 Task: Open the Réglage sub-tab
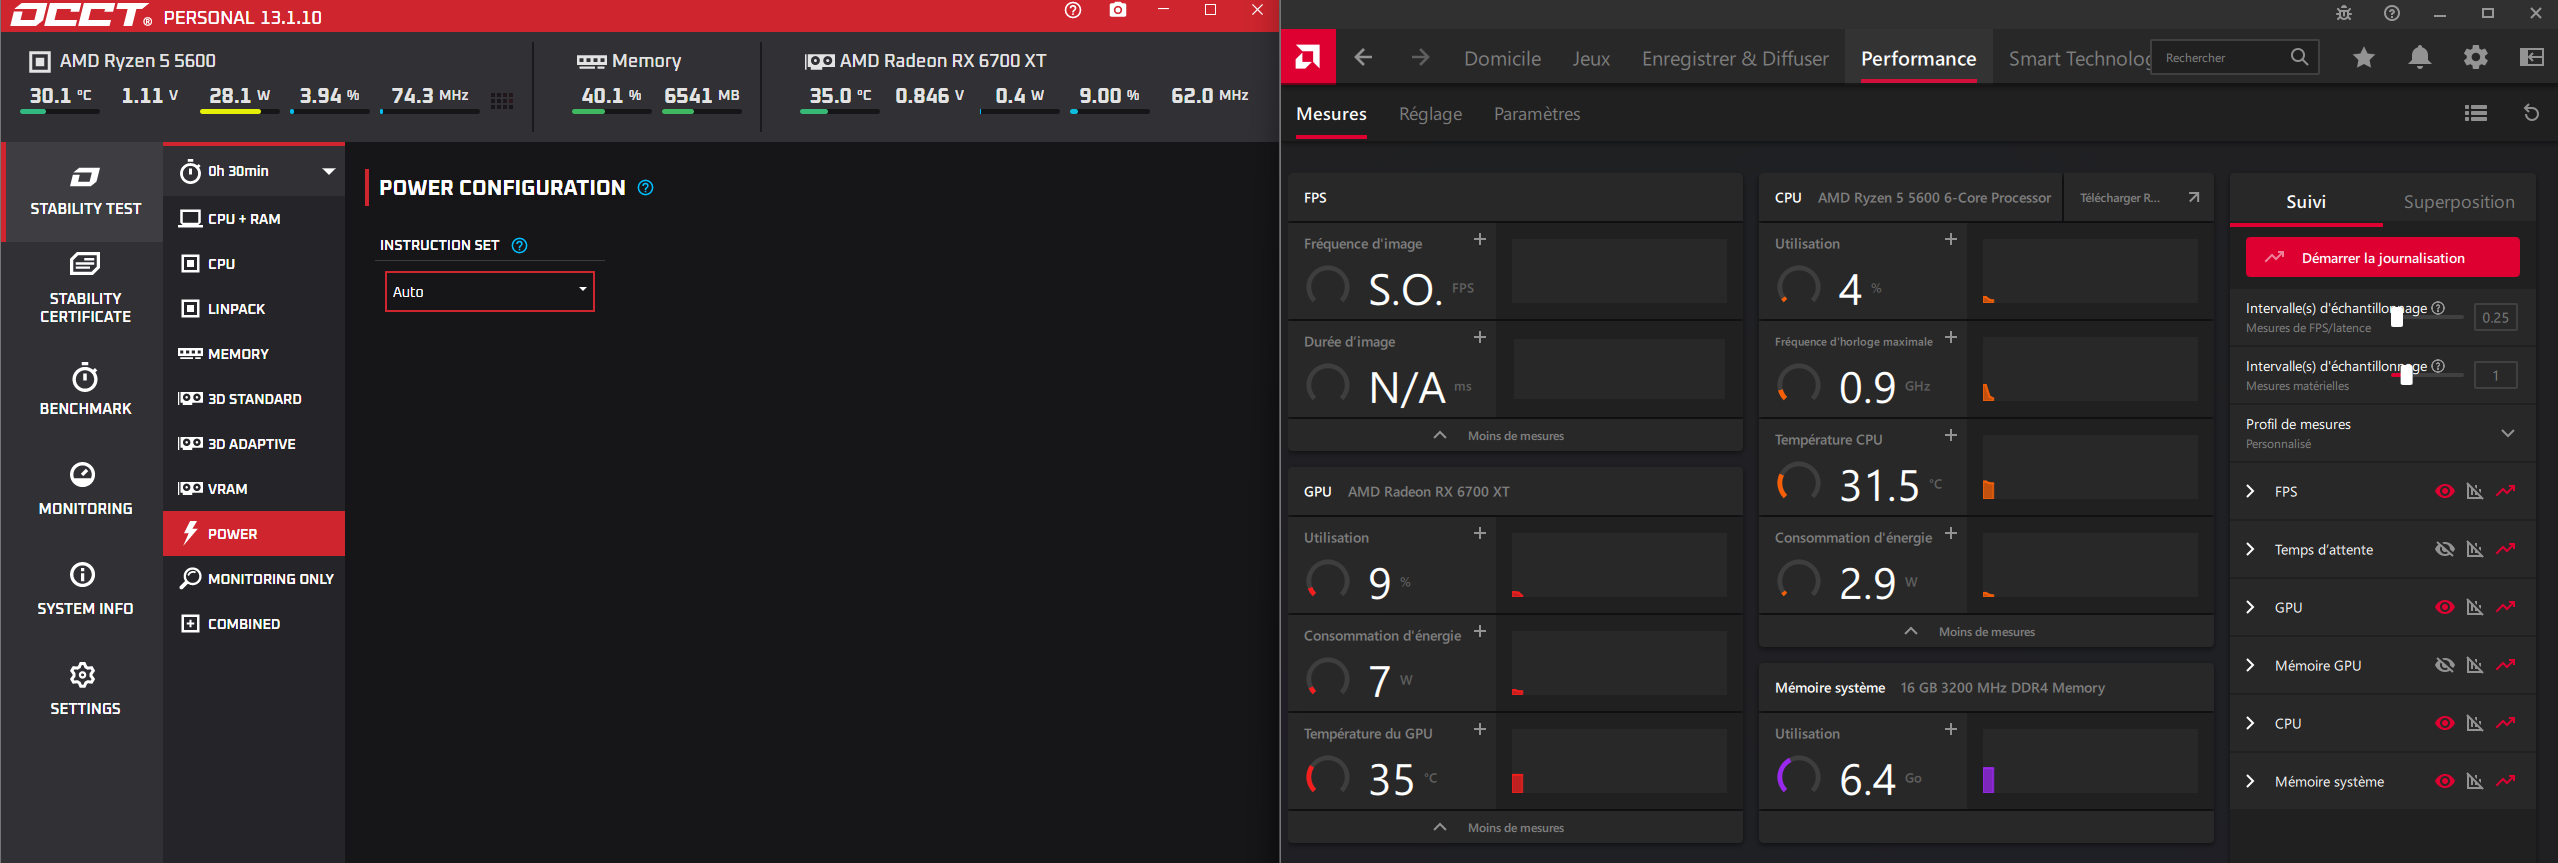(x=1430, y=115)
